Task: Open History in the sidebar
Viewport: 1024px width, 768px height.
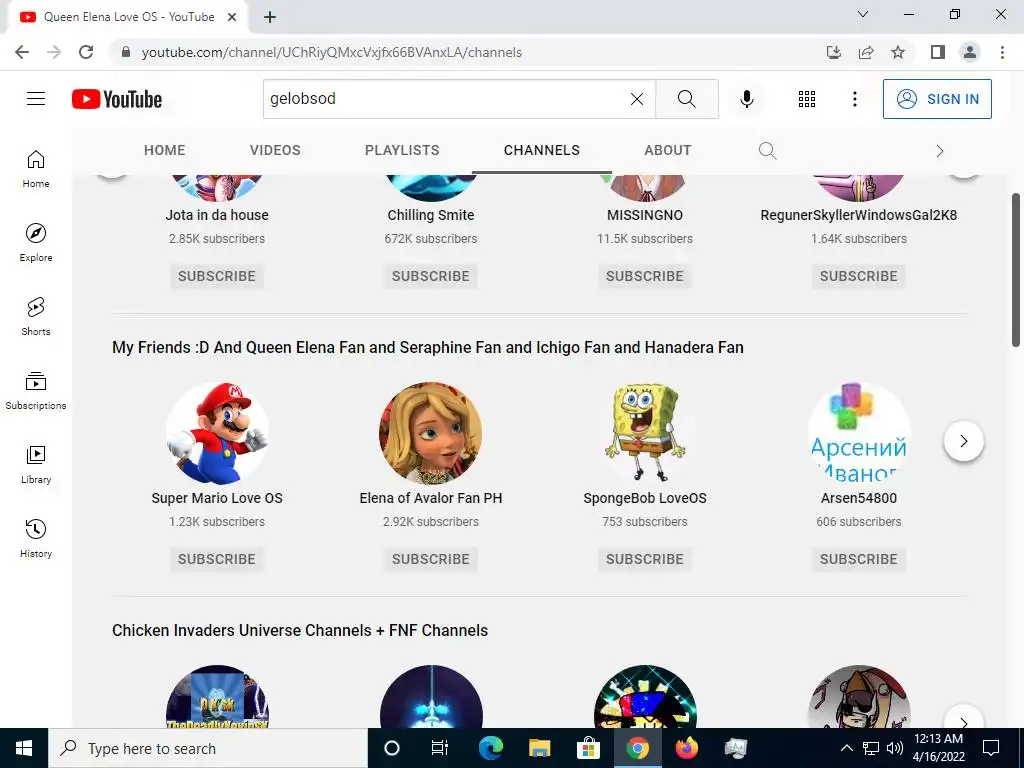Action: click(x=36, y=538)
